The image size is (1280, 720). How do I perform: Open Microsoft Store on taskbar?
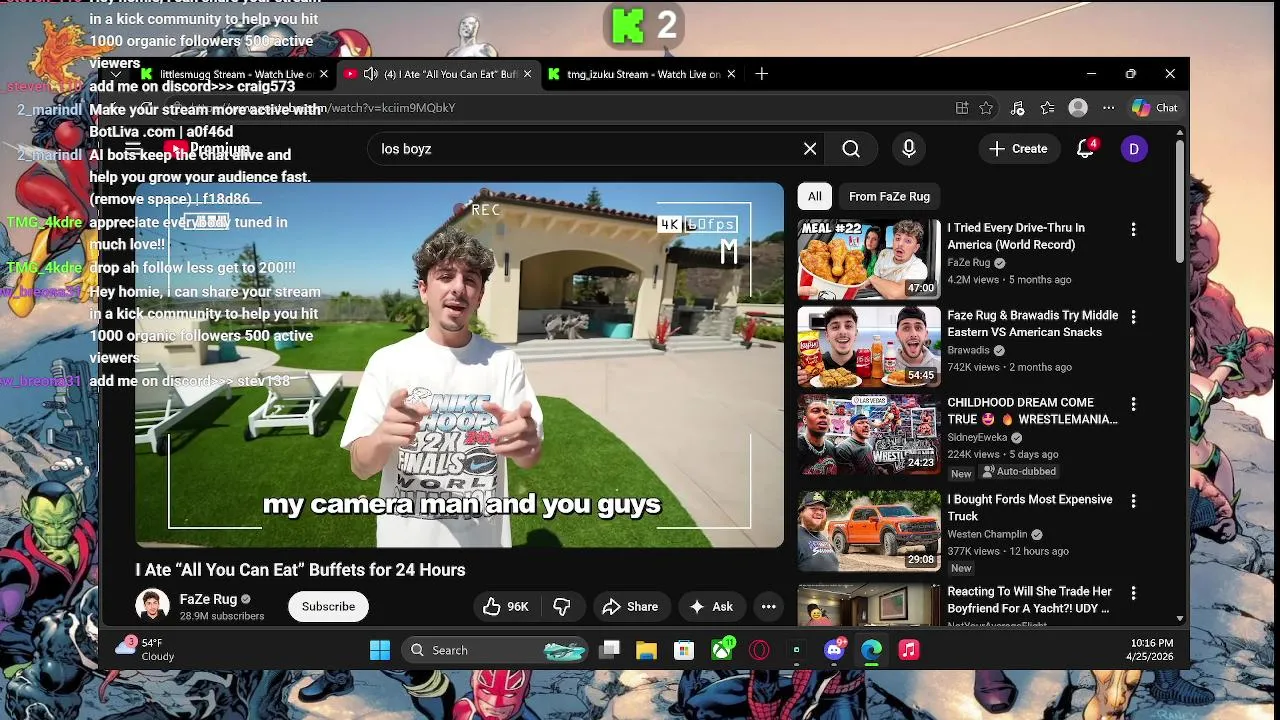[x=684, y=651]
